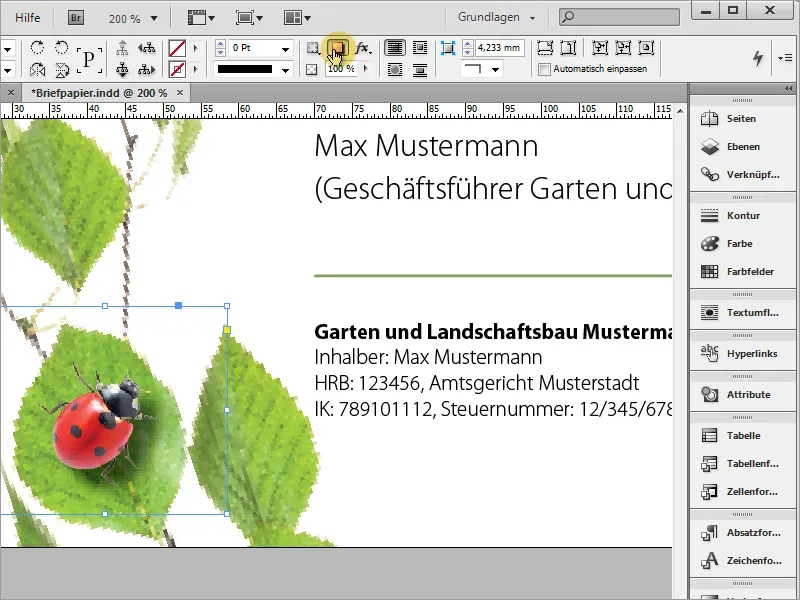Screen dimensions: 800x600
Task: Increase the 4,233 mm corner size
Action: click(467, 44)
